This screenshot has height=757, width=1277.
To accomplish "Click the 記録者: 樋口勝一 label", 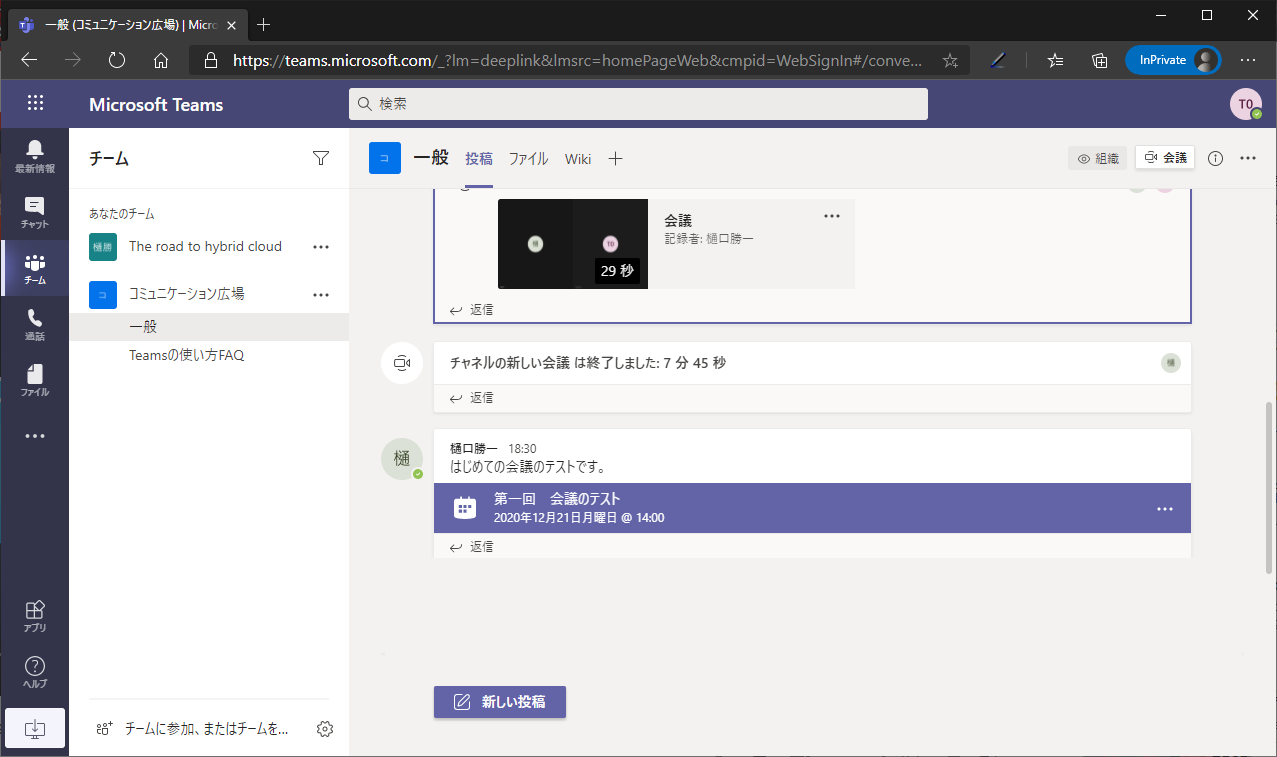I will click(x=709, y=239).
